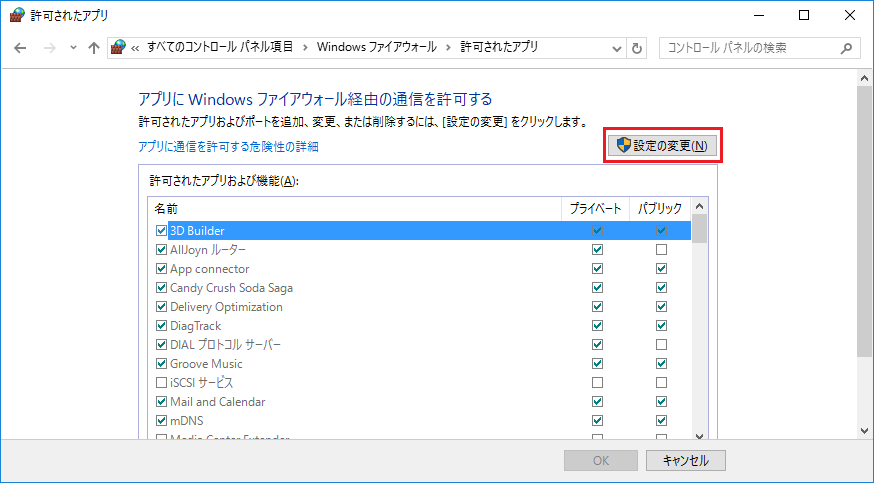Click the パブリック column header
874x483 pixels.
coord(660,208)
